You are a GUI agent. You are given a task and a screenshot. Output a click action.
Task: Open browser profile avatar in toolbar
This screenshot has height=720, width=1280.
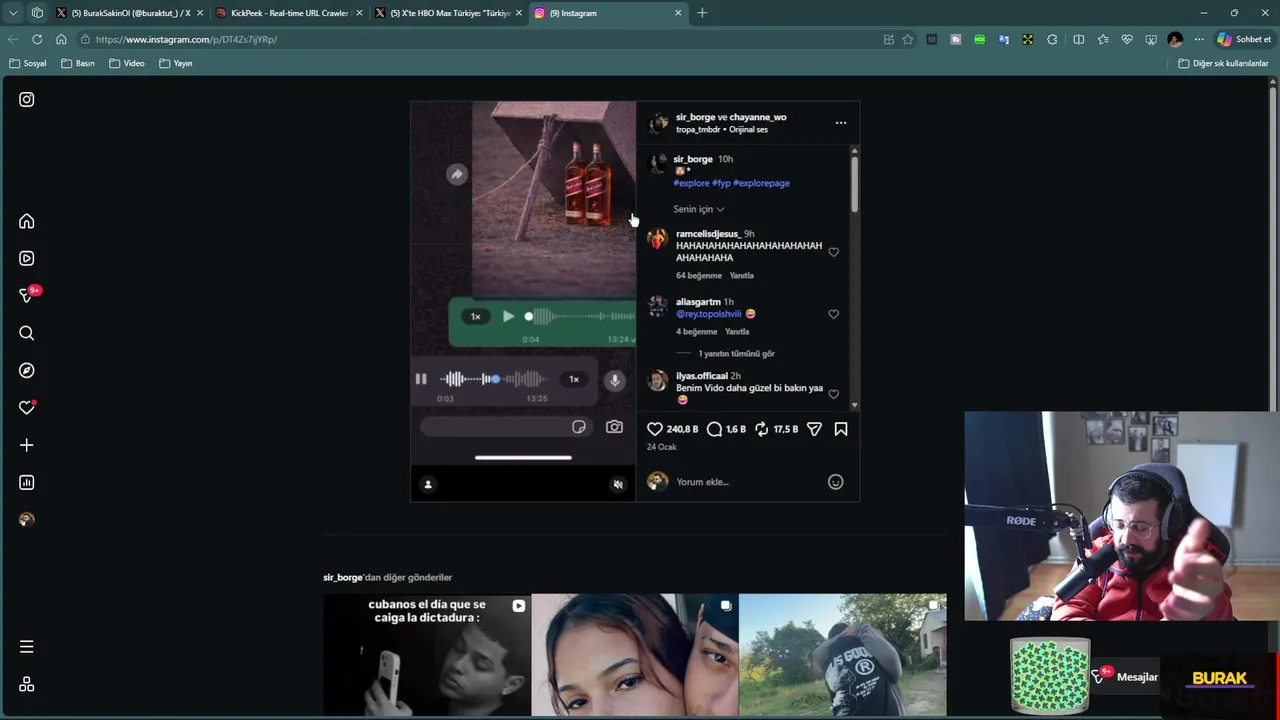1175,39
